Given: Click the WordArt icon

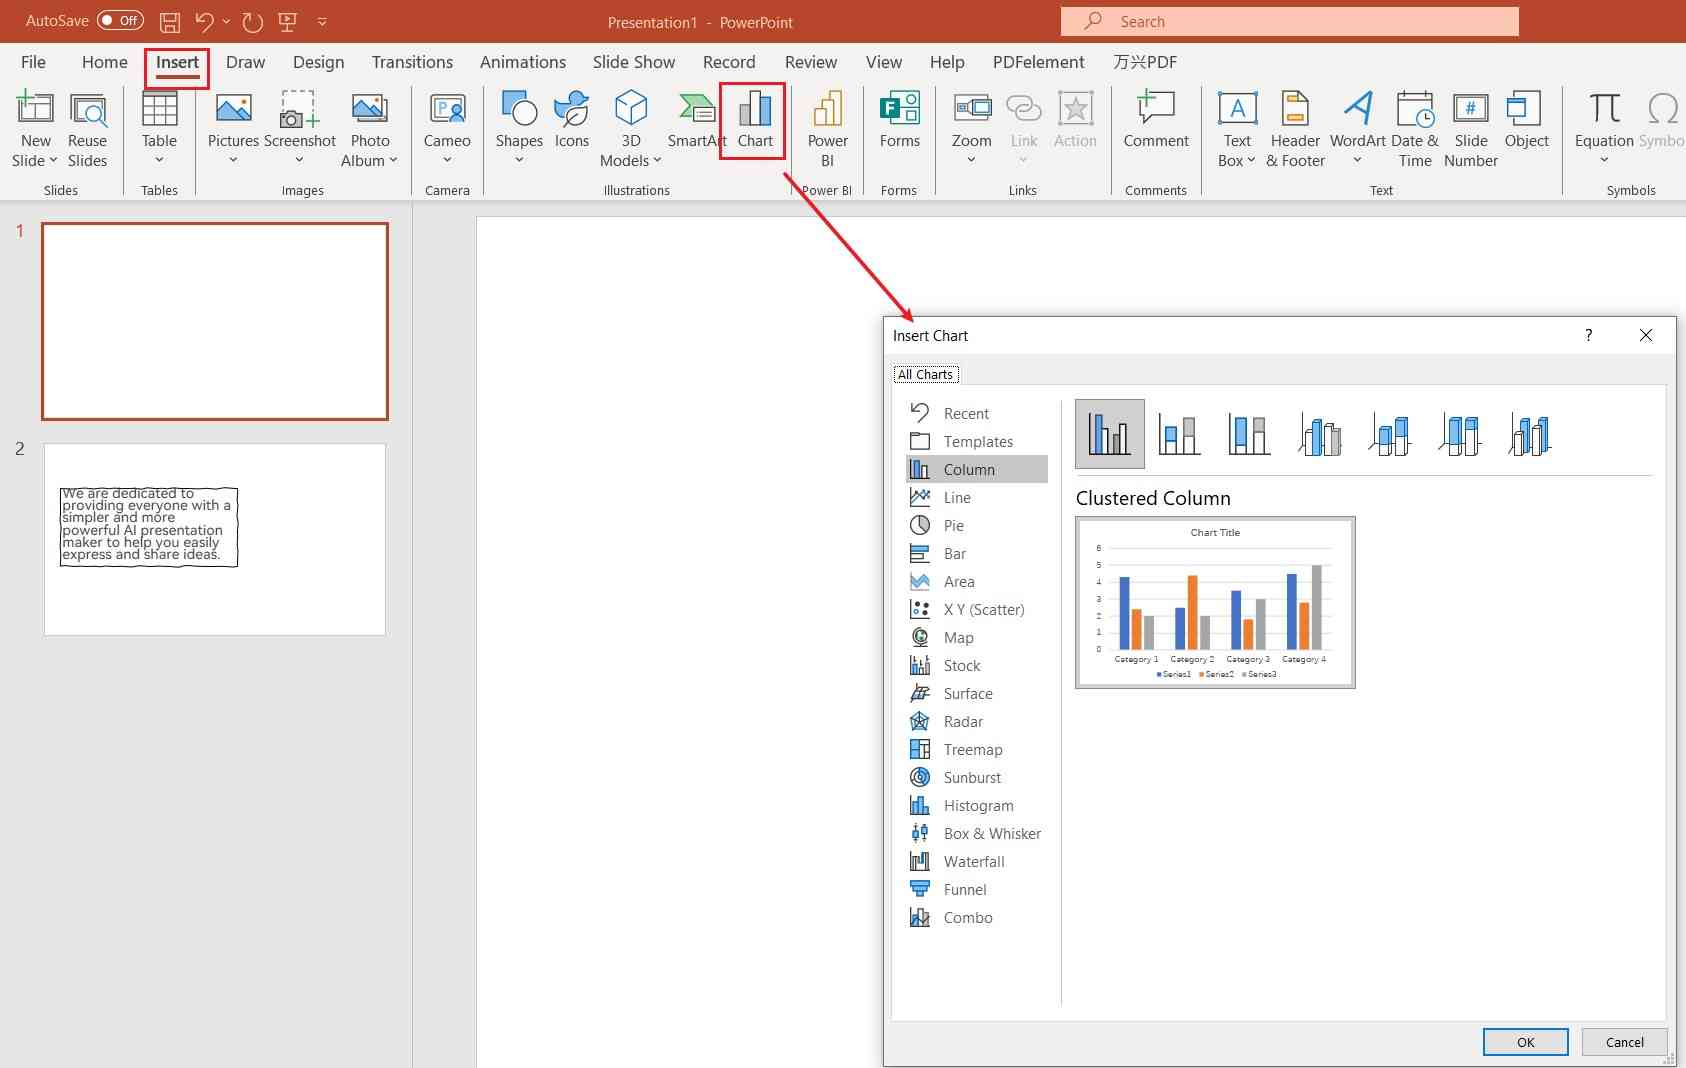Looking at the screenshot, I should click(x=1357, y=109).
